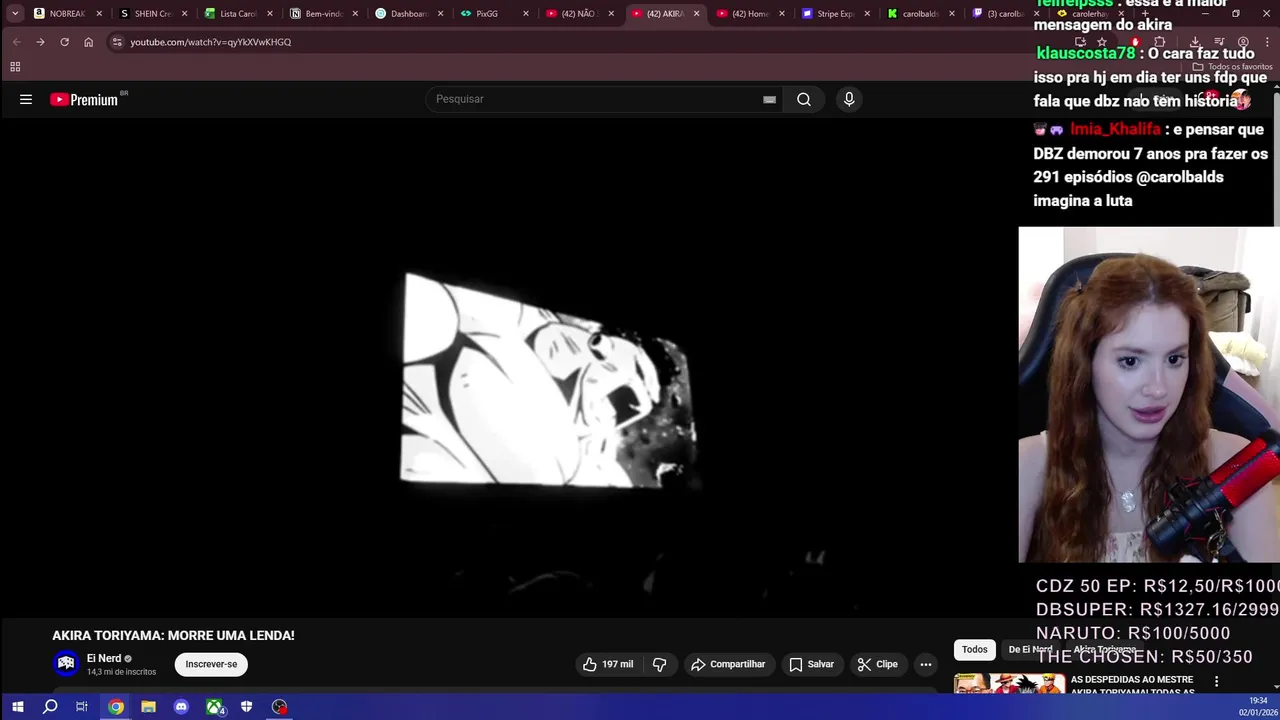
Task: View site information icon in address bar
Action: coord(117,42)
